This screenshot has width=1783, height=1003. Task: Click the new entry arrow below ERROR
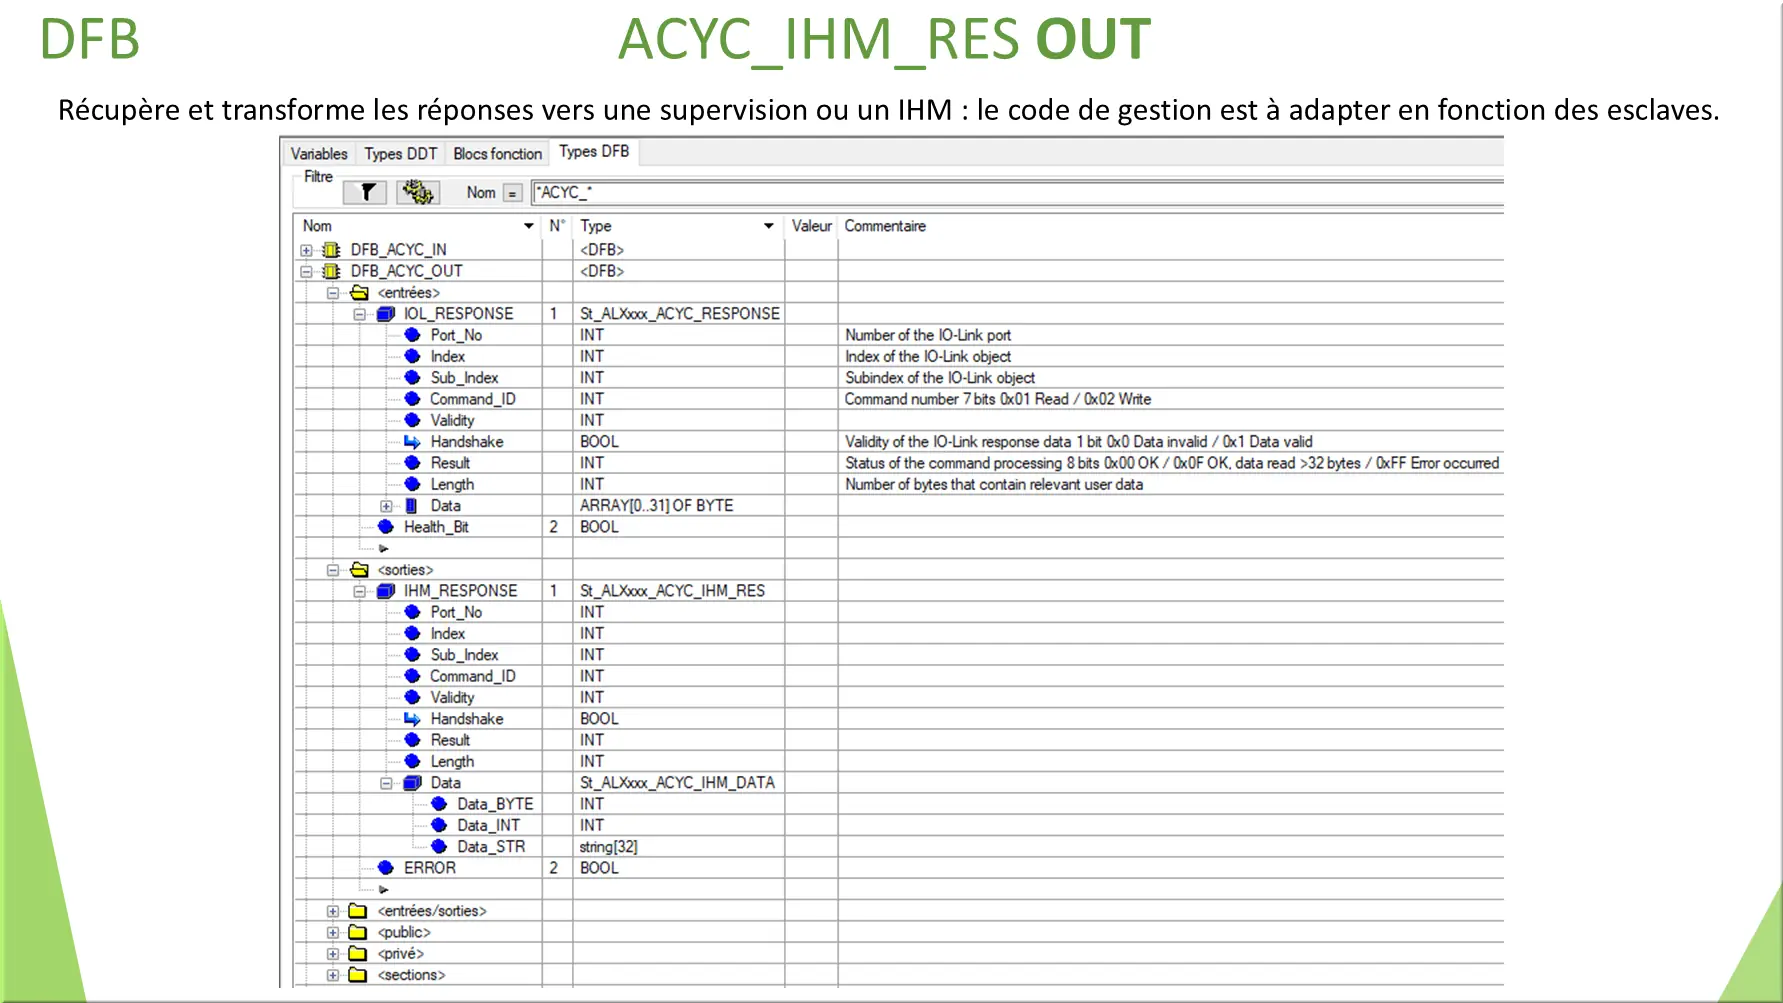pyautogui.click(x=383, y=889)
